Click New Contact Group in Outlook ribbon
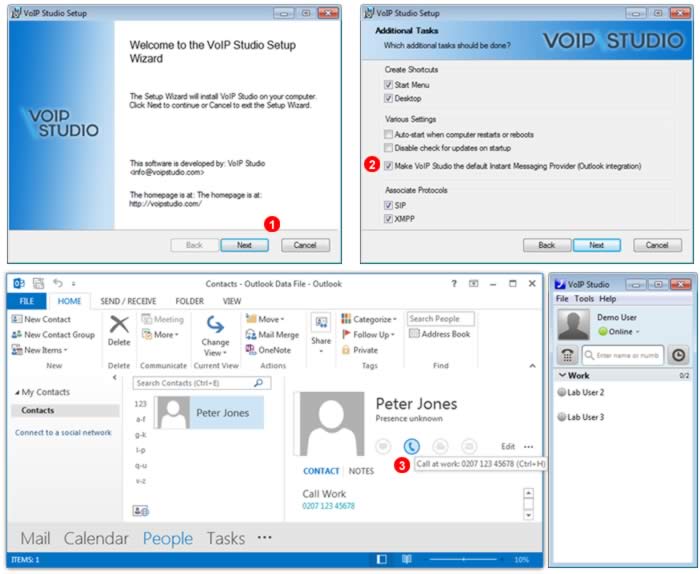Image resolution: width=700 pixels, height=574 pixels. coord(53,334)
